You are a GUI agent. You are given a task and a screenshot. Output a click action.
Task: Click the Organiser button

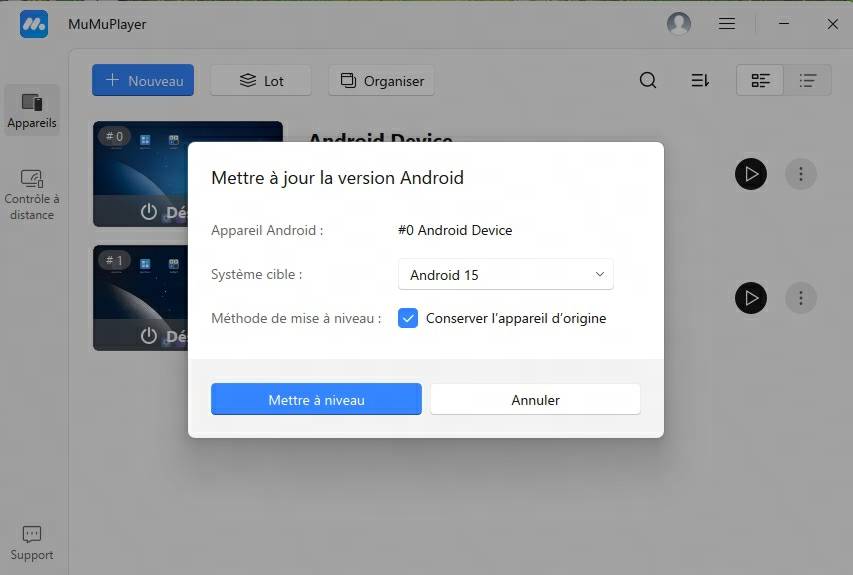point(381,81)
